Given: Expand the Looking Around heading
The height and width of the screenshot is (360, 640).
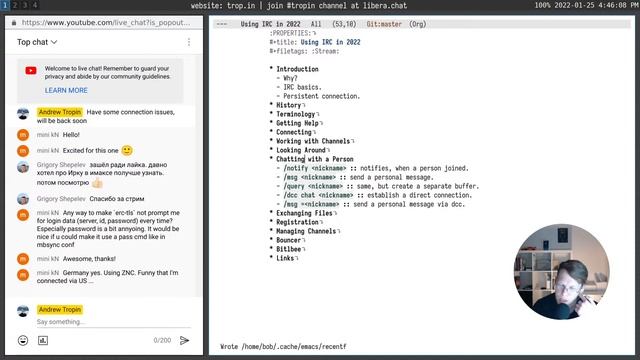Looking at the screenshot, I should [300, 150].
